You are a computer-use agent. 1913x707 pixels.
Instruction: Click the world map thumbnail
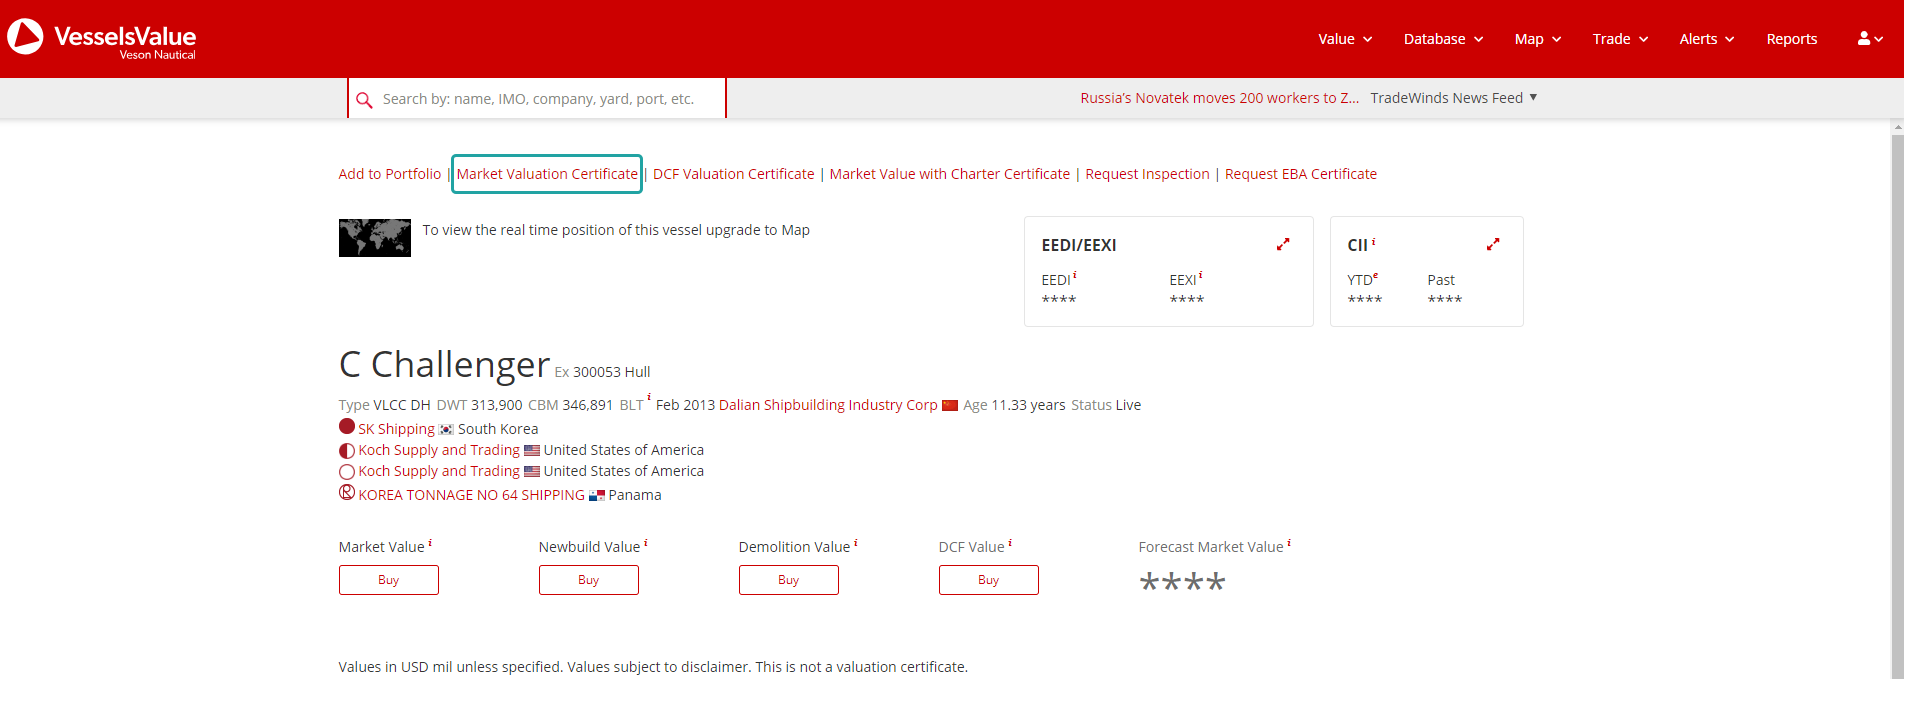point(375,238)
